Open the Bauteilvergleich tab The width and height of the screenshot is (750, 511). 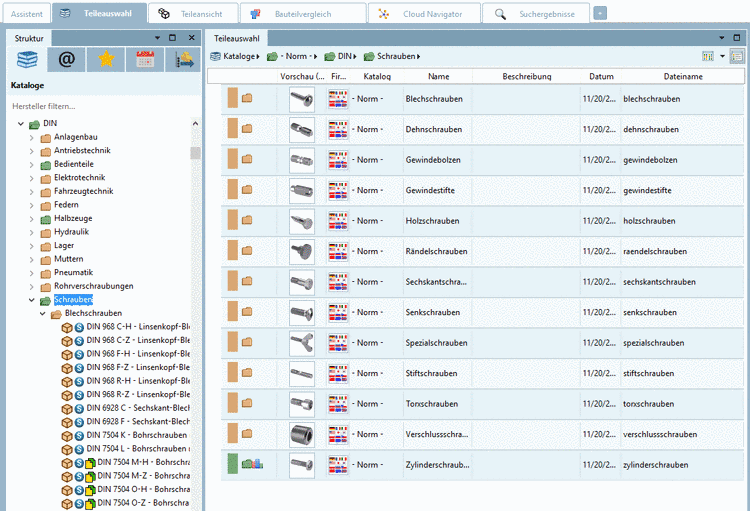coord(303,14)
